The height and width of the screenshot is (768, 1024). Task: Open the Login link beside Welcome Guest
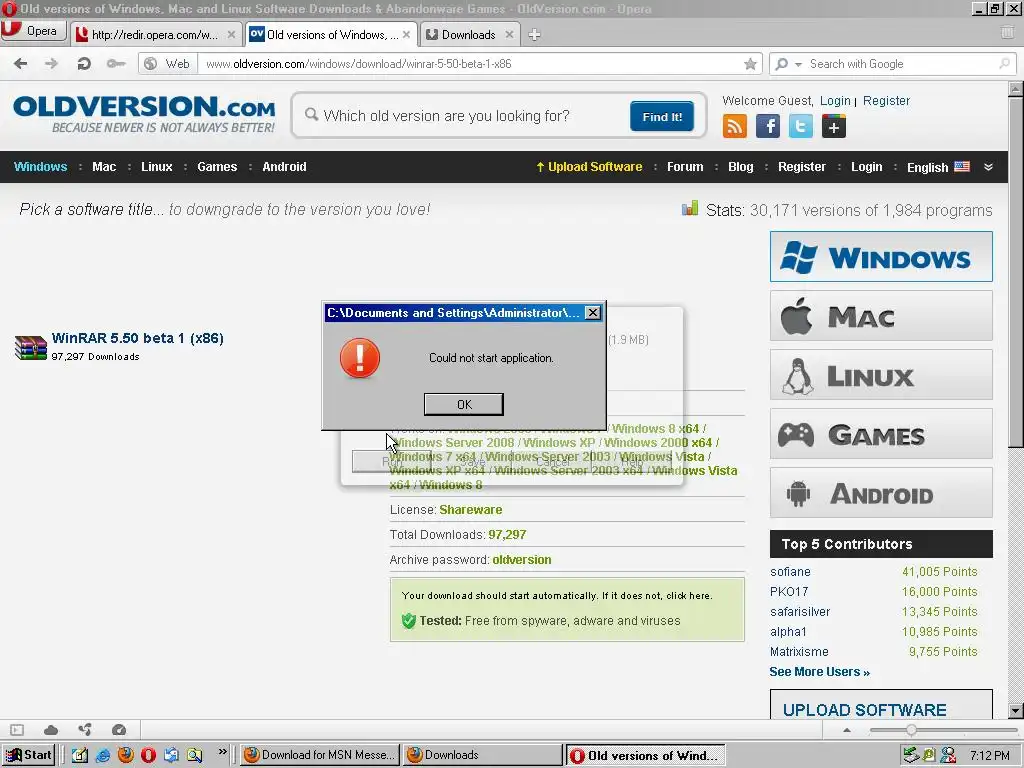click(835, 101)
